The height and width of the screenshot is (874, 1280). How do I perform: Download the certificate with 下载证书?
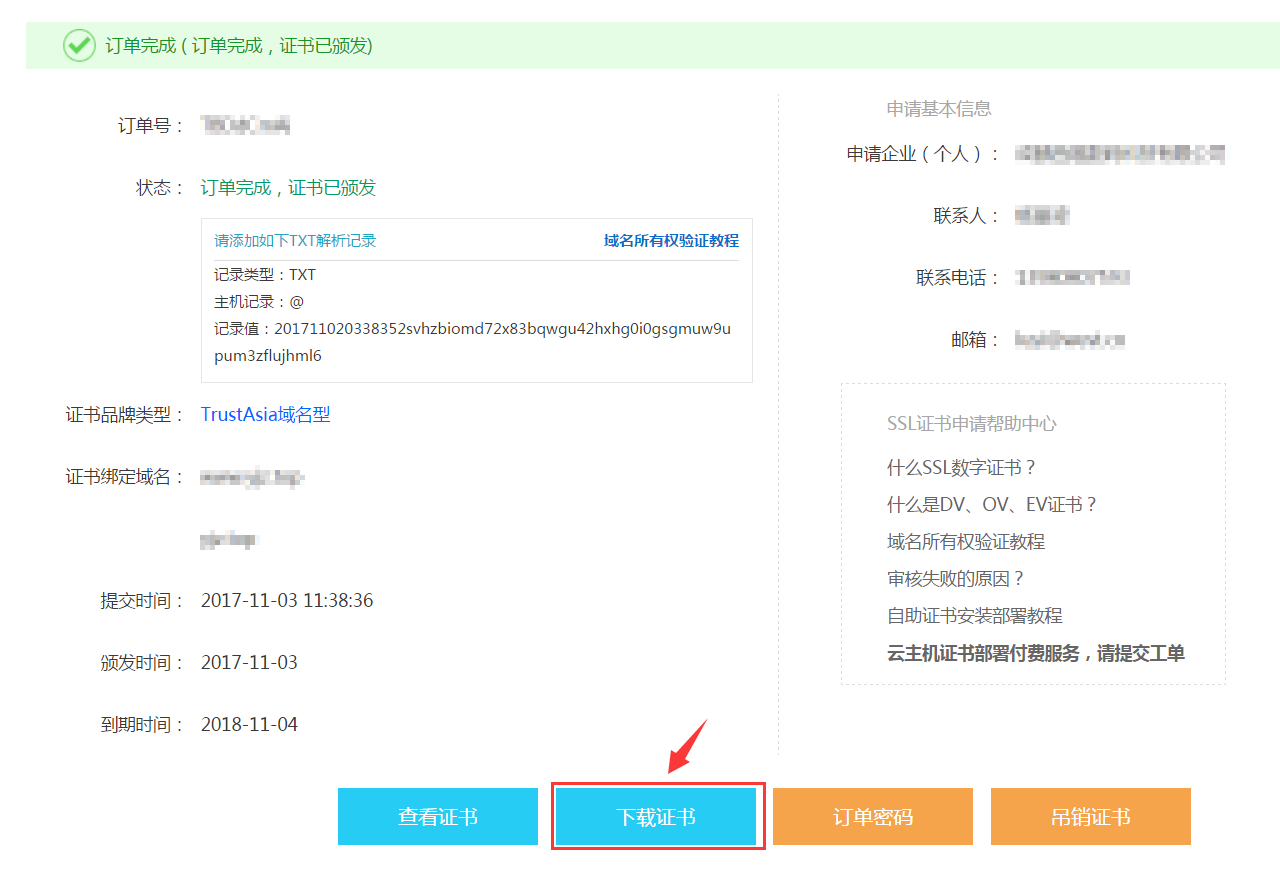(656, 816)
